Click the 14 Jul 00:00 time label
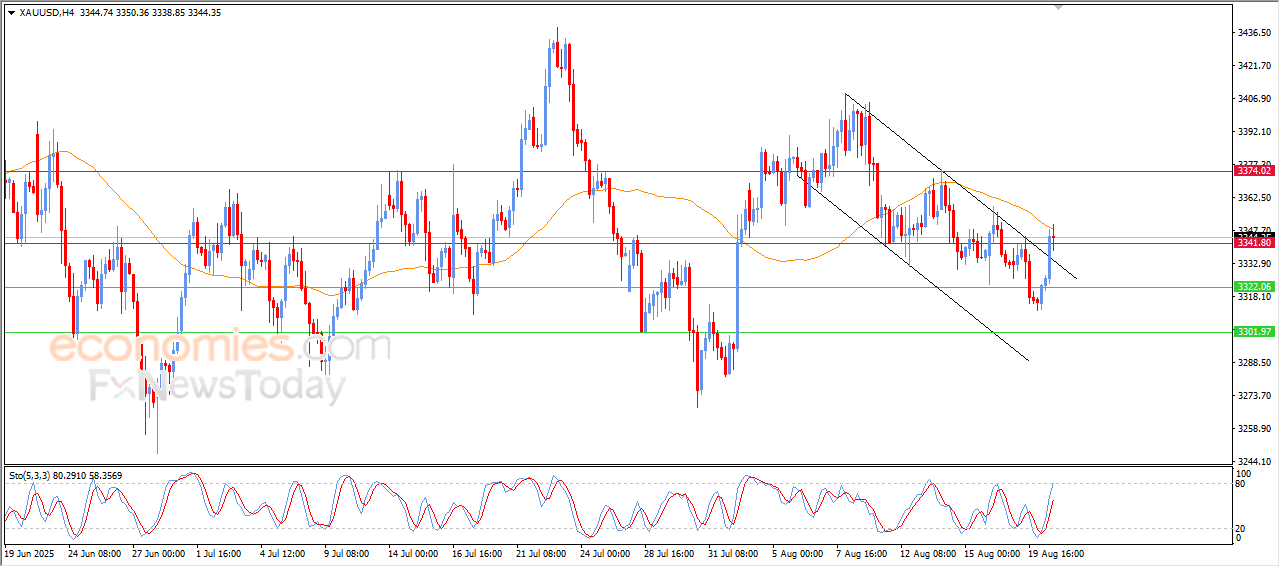1280x567 pixels. [x=414, y=553]
